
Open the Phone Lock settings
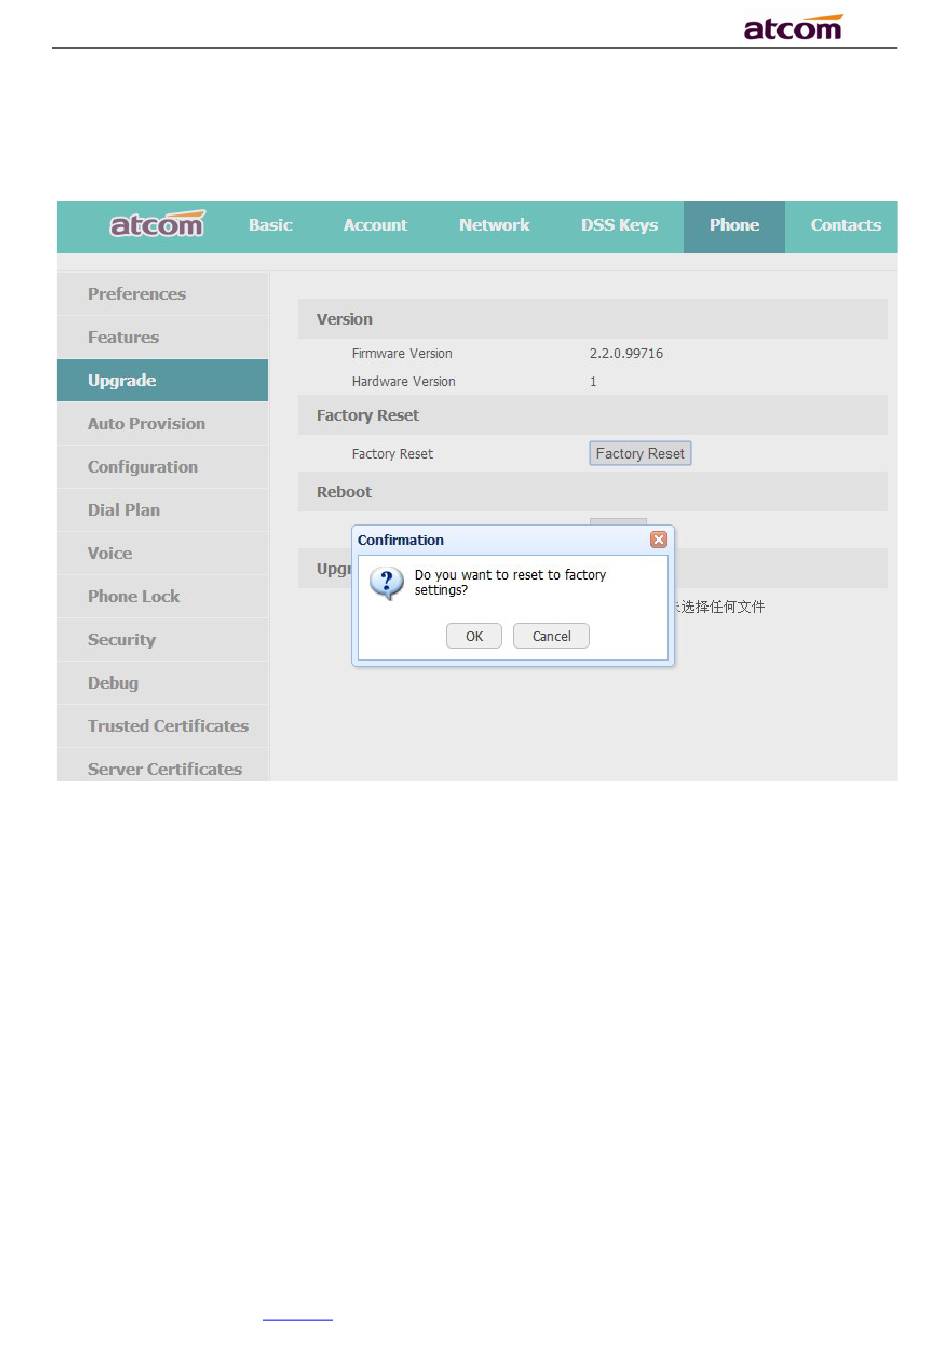162,596
